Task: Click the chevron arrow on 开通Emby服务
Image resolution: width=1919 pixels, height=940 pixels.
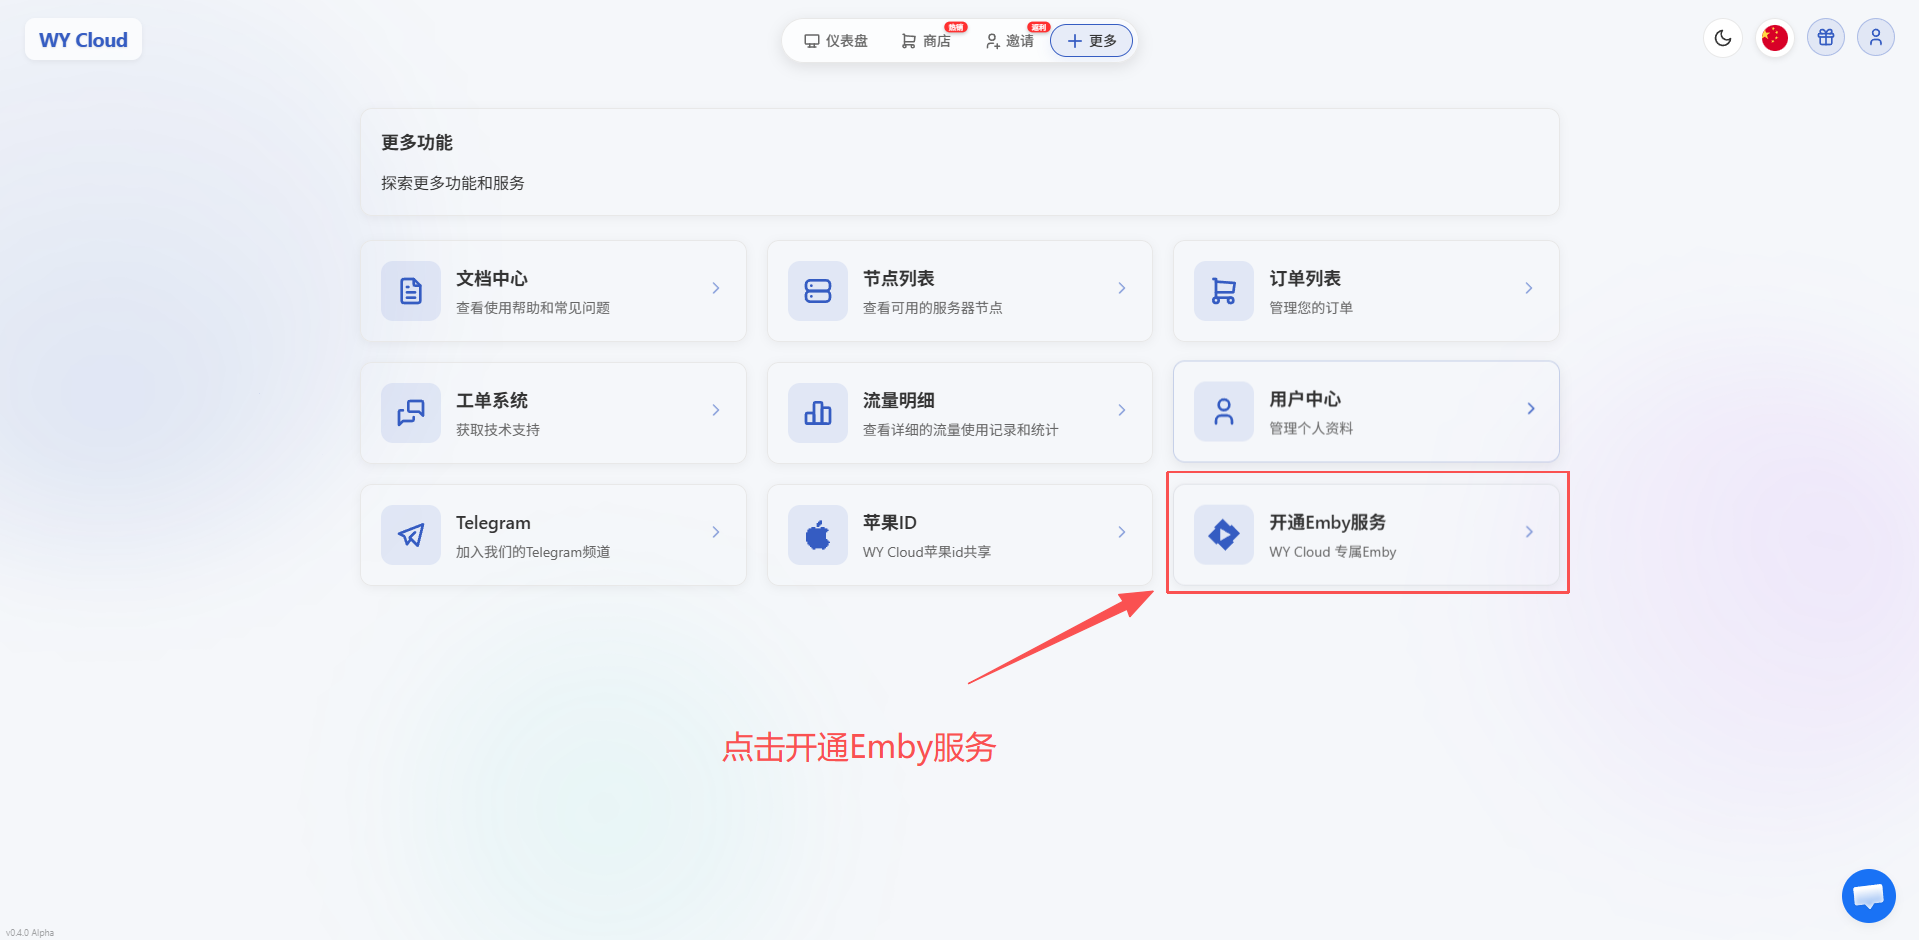Action: [1528, 532]
